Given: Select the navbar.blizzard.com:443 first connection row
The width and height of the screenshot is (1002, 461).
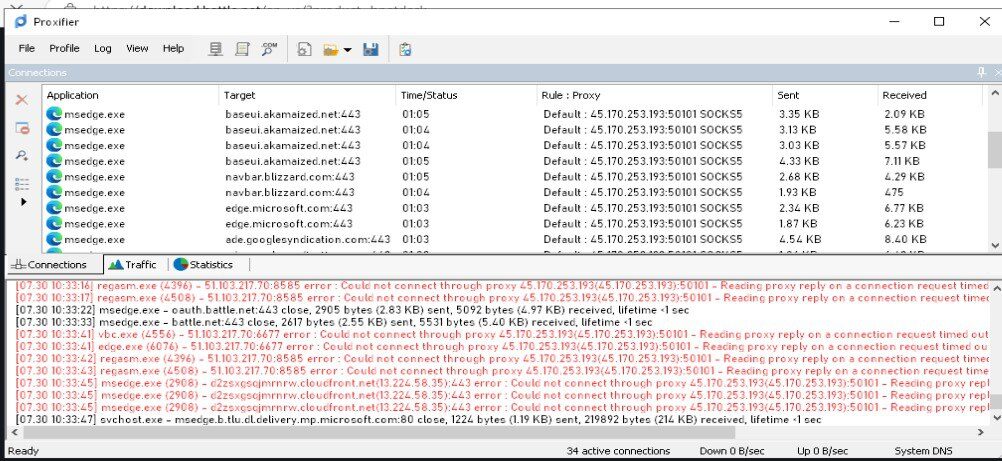Looking at the screenshot, I should (290, 177).
